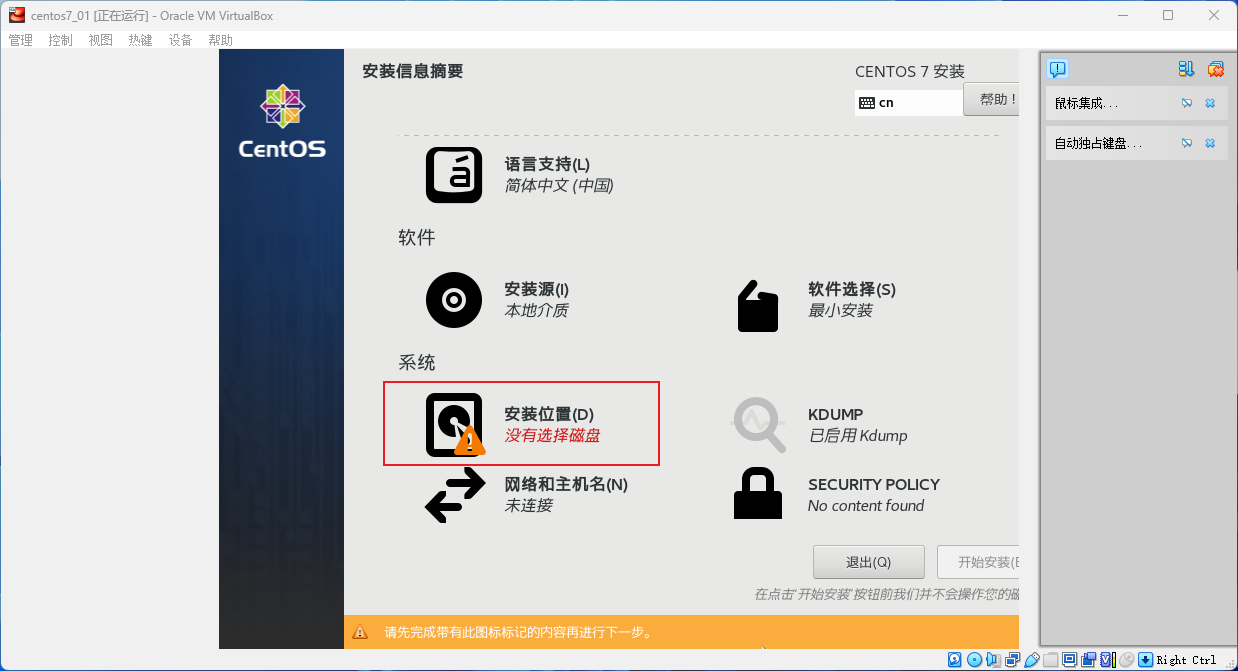Open 网络和主机名(N) network arrows icon
1238x671 pixels.
[x=455, y=495]
